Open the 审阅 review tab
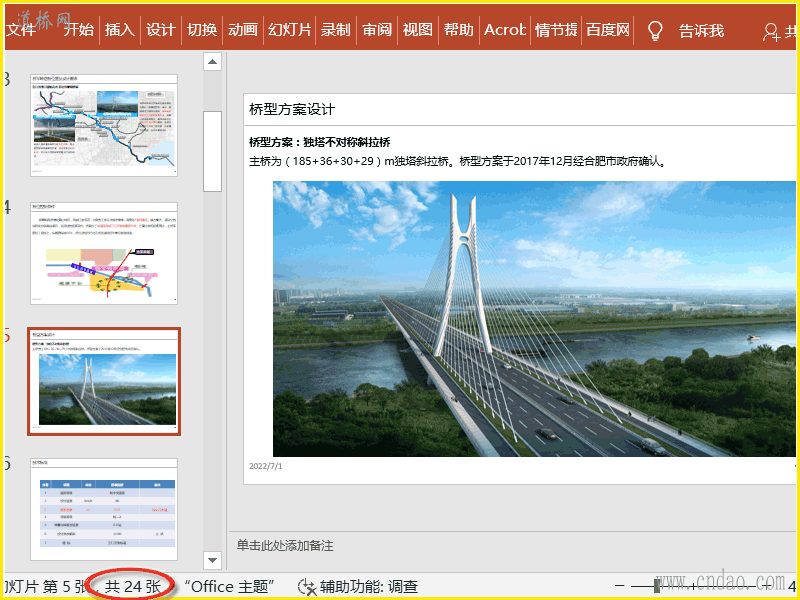The height and width of the screenshot is (600, 800). pos(377,30)
